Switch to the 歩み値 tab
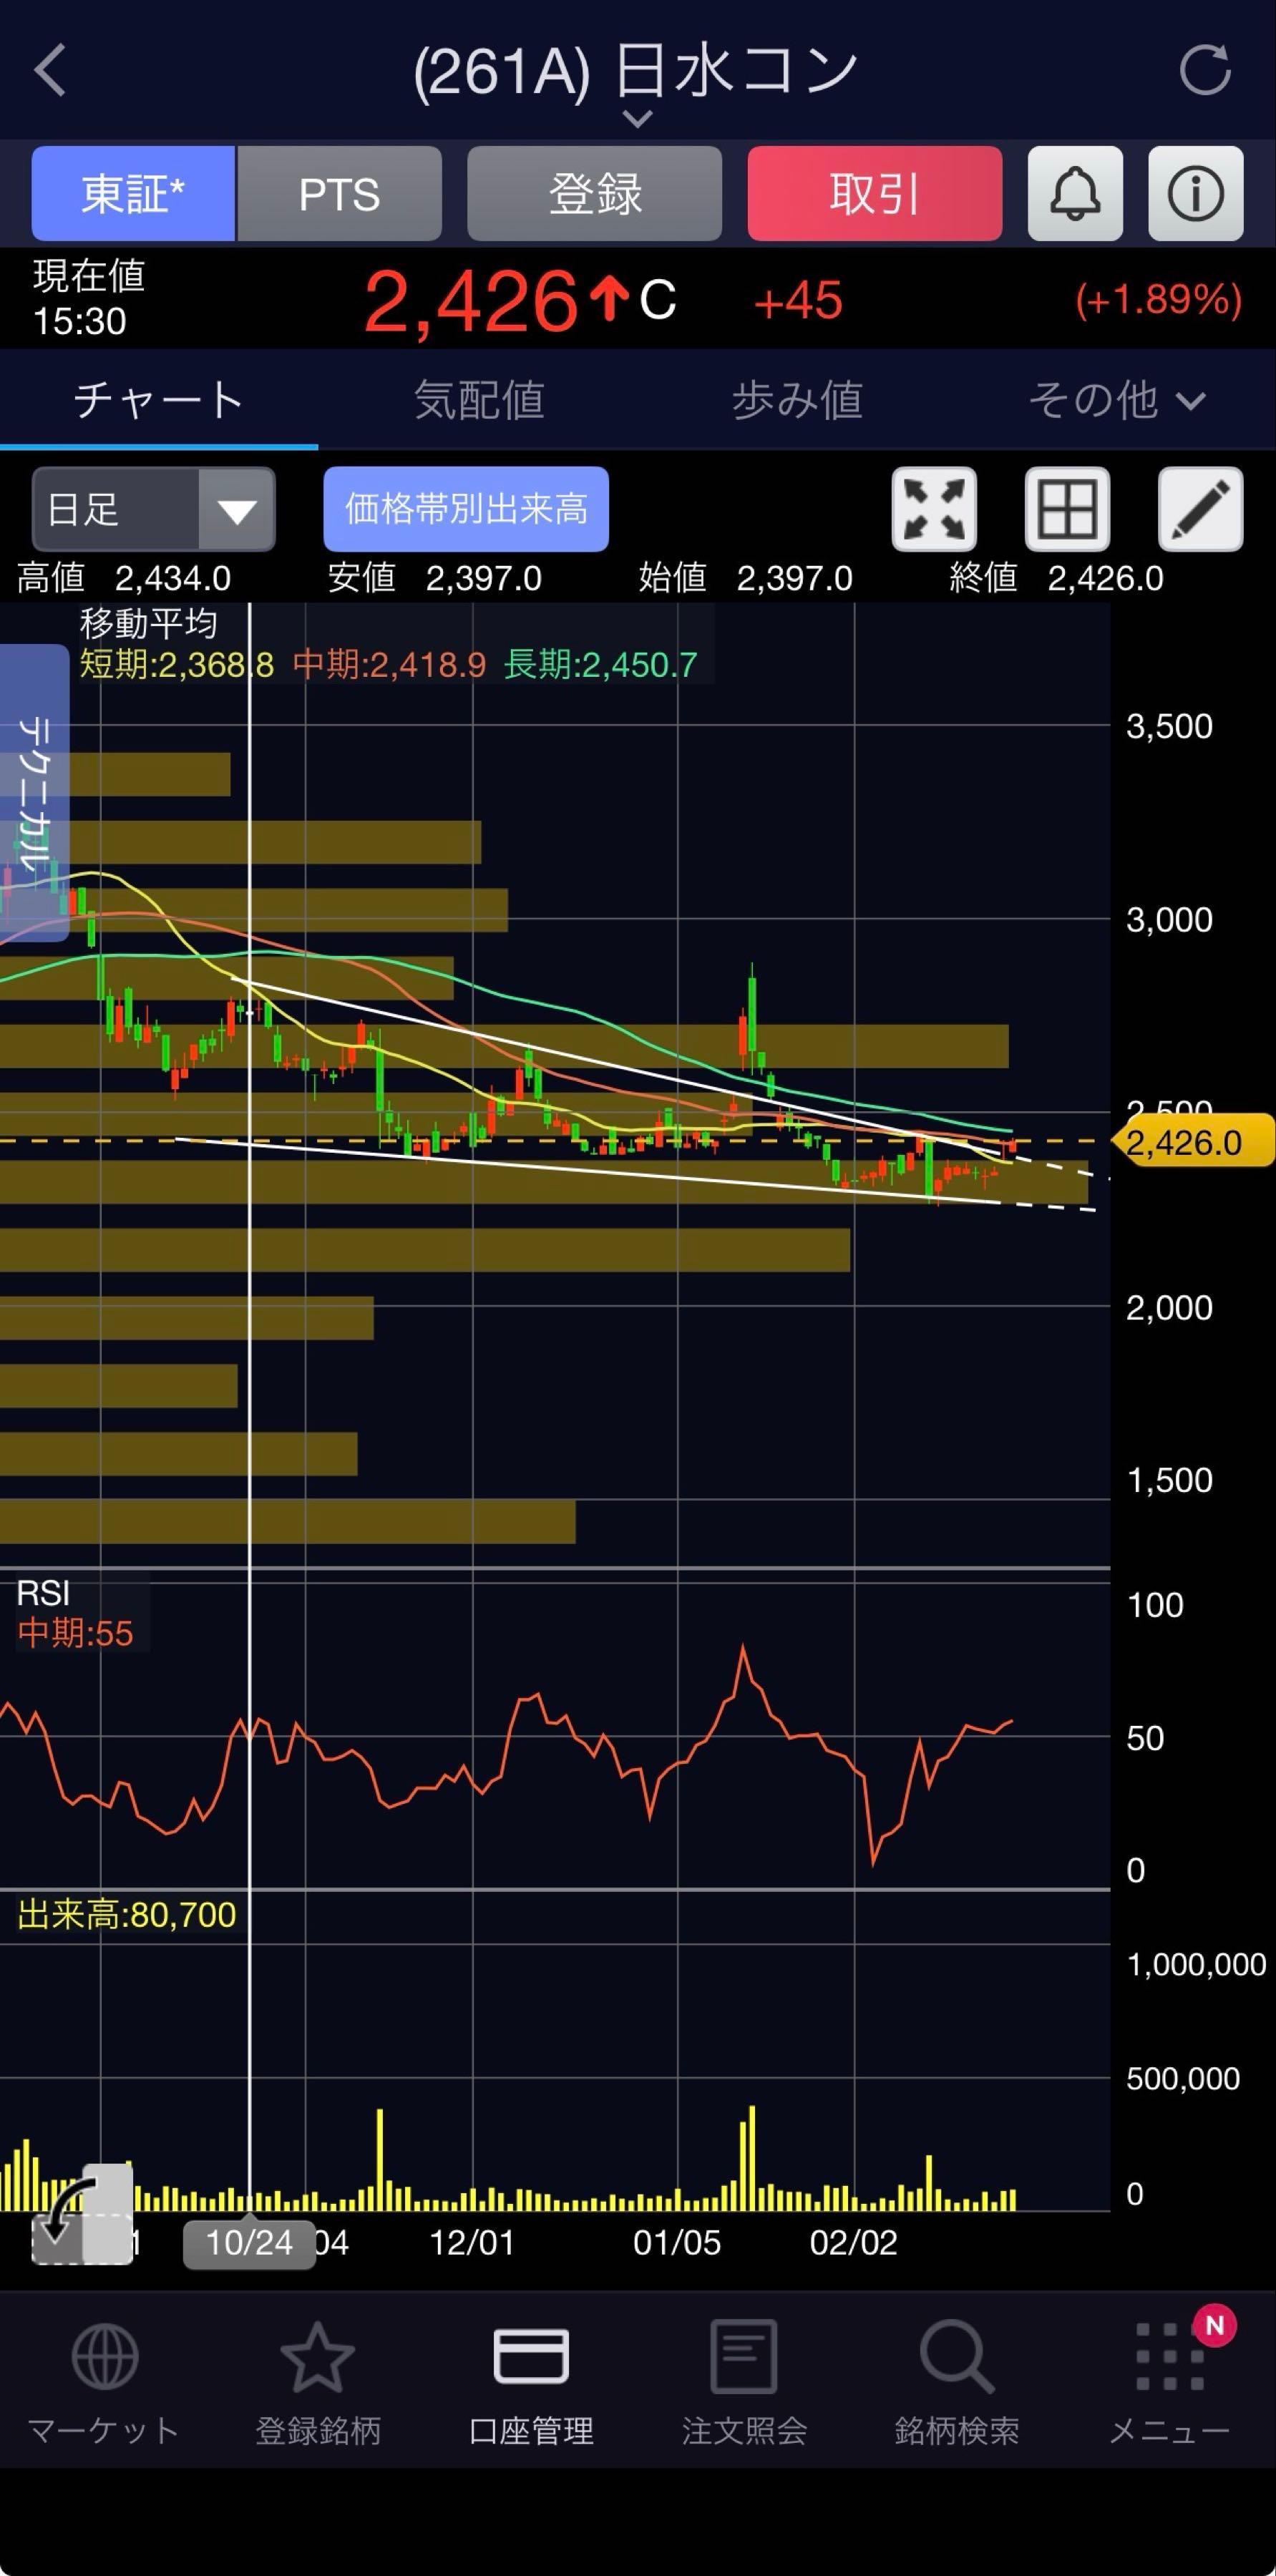The height and width of the screenshot is (2576, 1276). click(x=797, y=400)
